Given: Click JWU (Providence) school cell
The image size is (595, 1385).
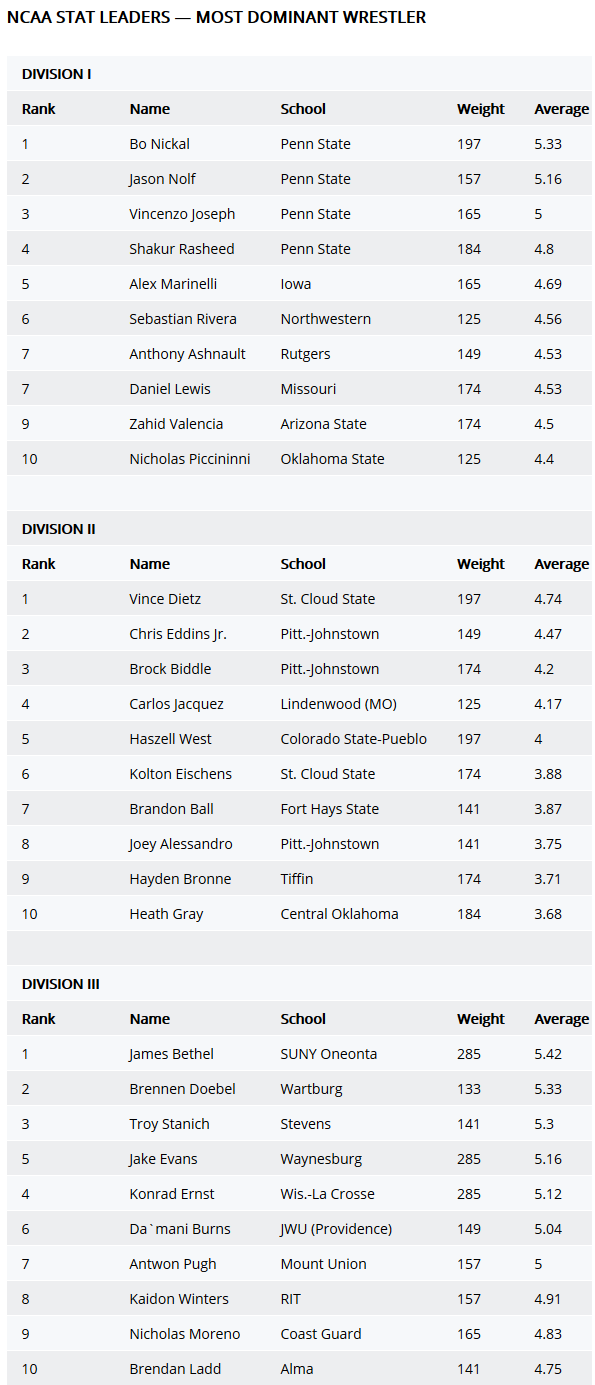Looking at the screenshot, I should tap(336, 1229).
